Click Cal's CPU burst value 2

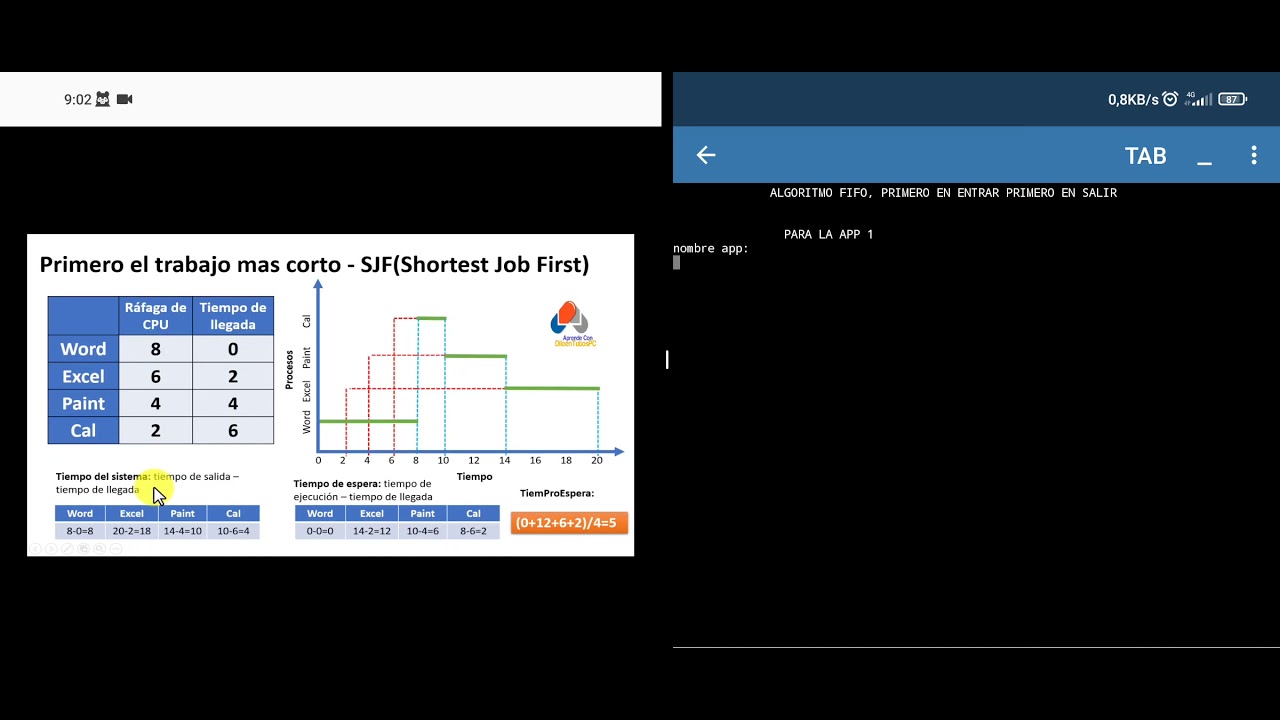[x=155, y=430]
